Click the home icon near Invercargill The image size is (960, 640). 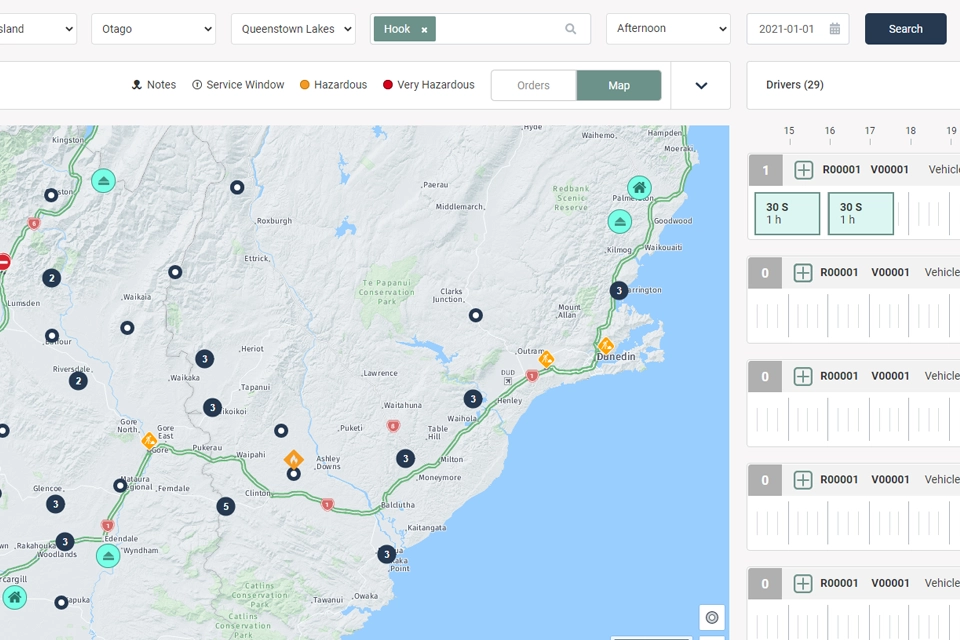tap(14, 597)
